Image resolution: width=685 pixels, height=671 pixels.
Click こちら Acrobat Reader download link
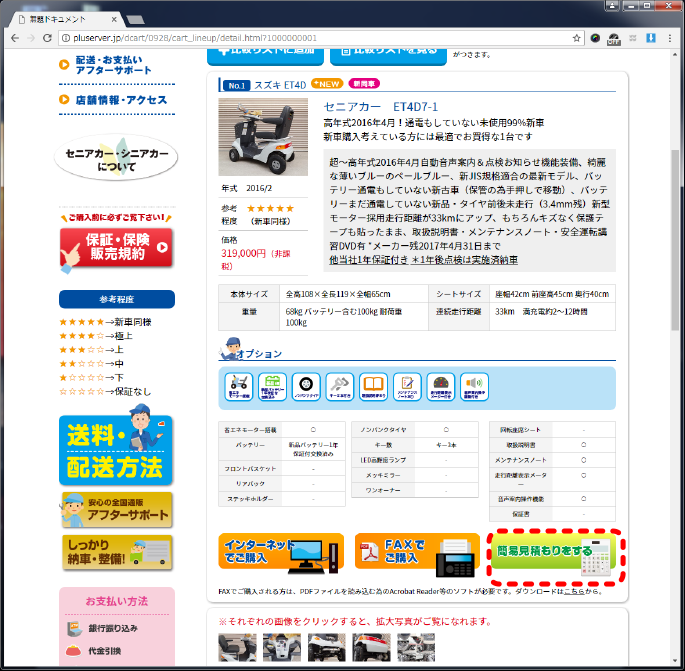(574, 591)
